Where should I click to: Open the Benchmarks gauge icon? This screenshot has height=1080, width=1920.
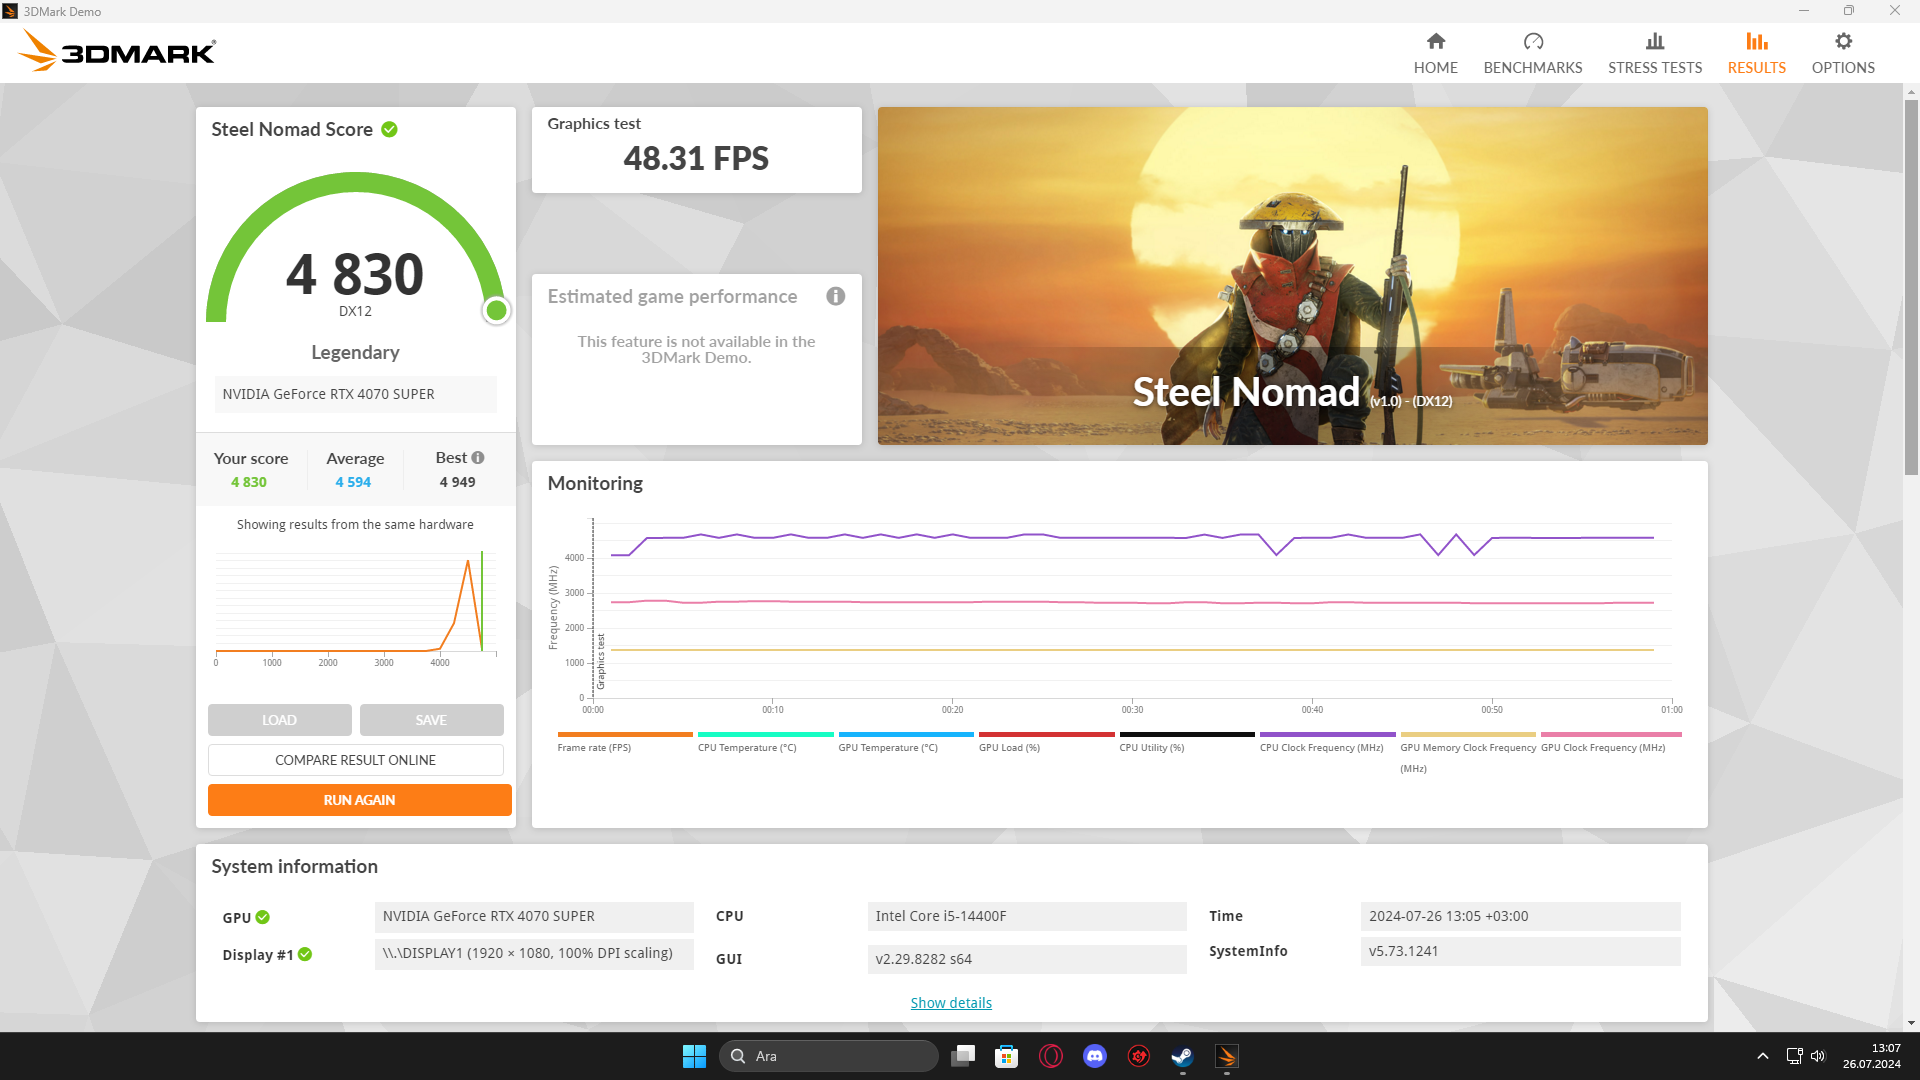1532,42
